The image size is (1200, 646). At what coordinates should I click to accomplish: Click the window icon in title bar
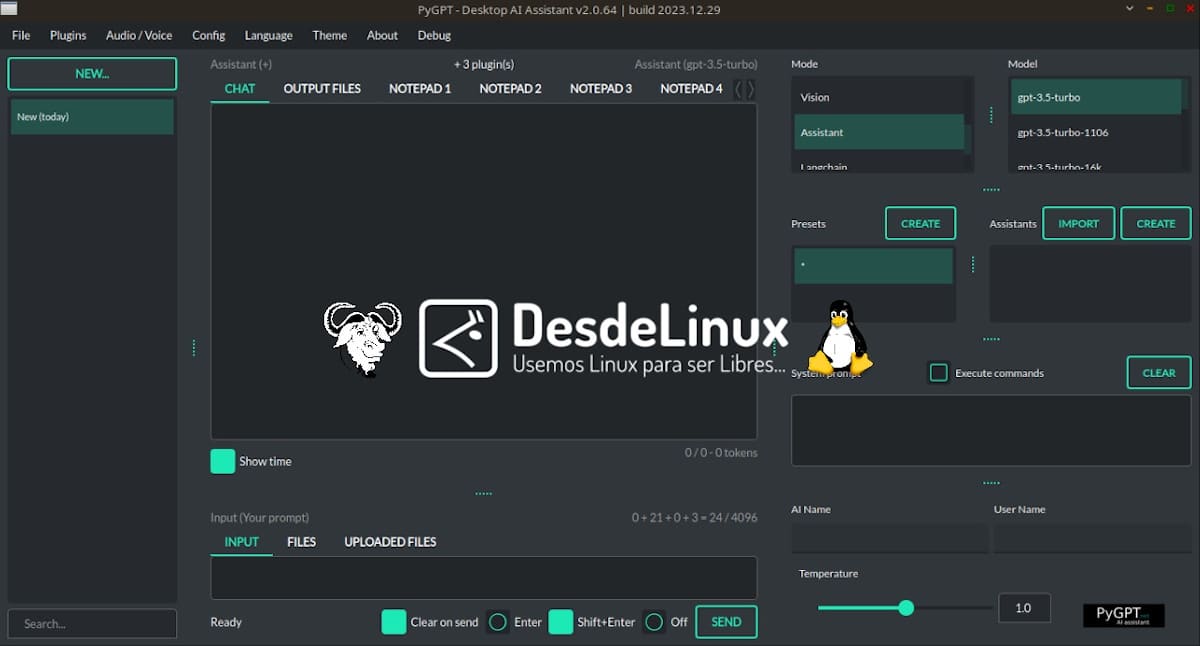tap(9, 9)
